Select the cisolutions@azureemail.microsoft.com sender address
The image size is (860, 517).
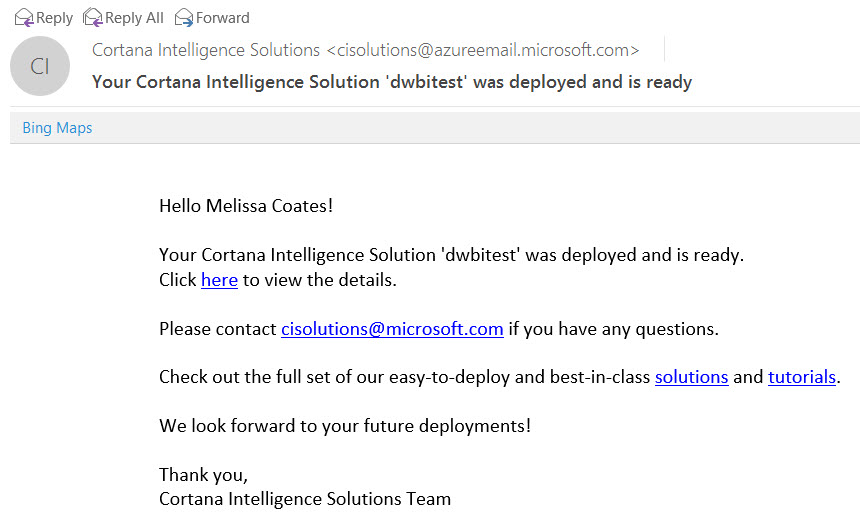(x=483, y=50)
